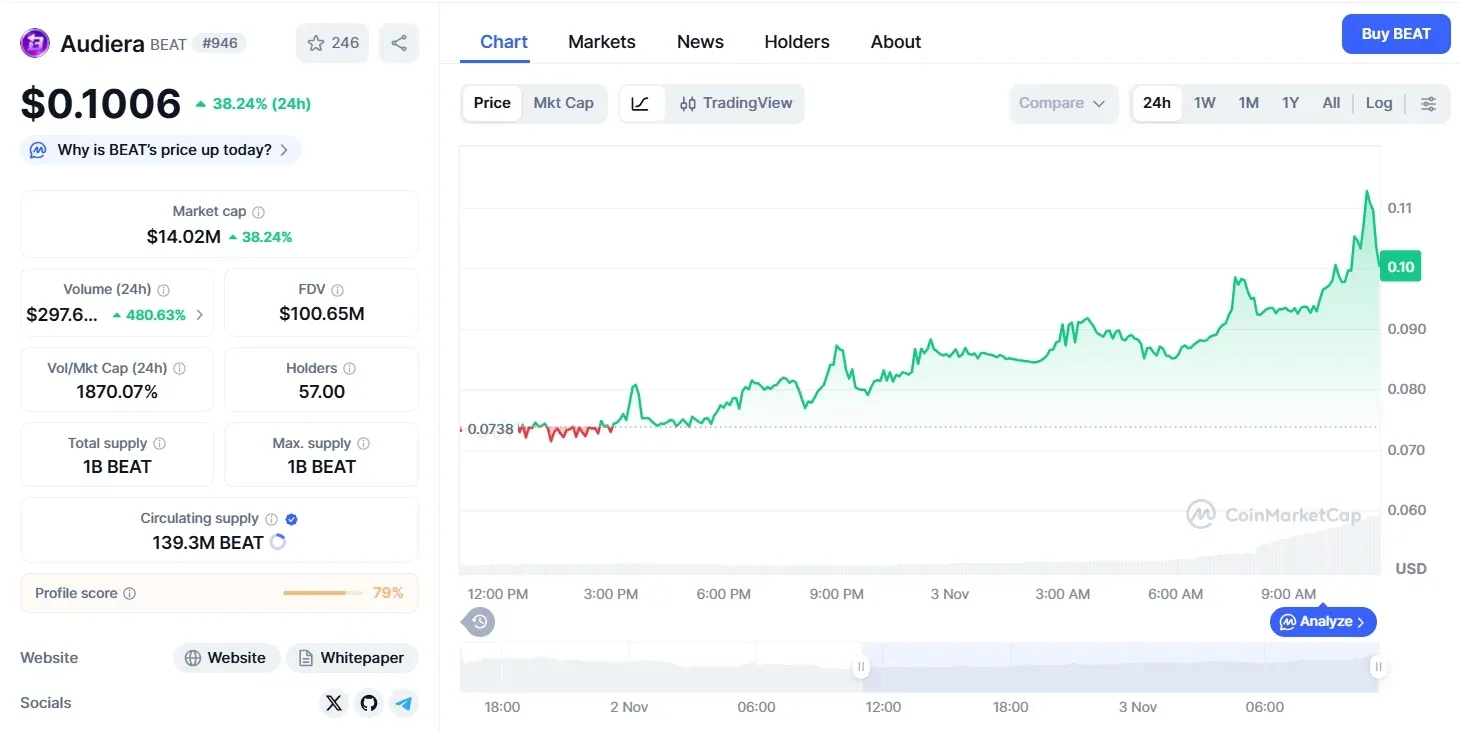
Task: Open the Compare dropdown
Action: click(1063, 103)
